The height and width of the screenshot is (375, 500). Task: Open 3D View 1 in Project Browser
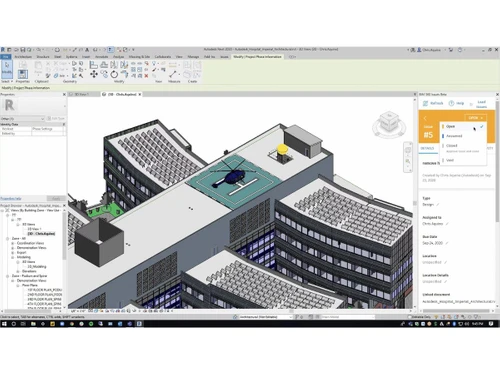(x=34, y=229)
